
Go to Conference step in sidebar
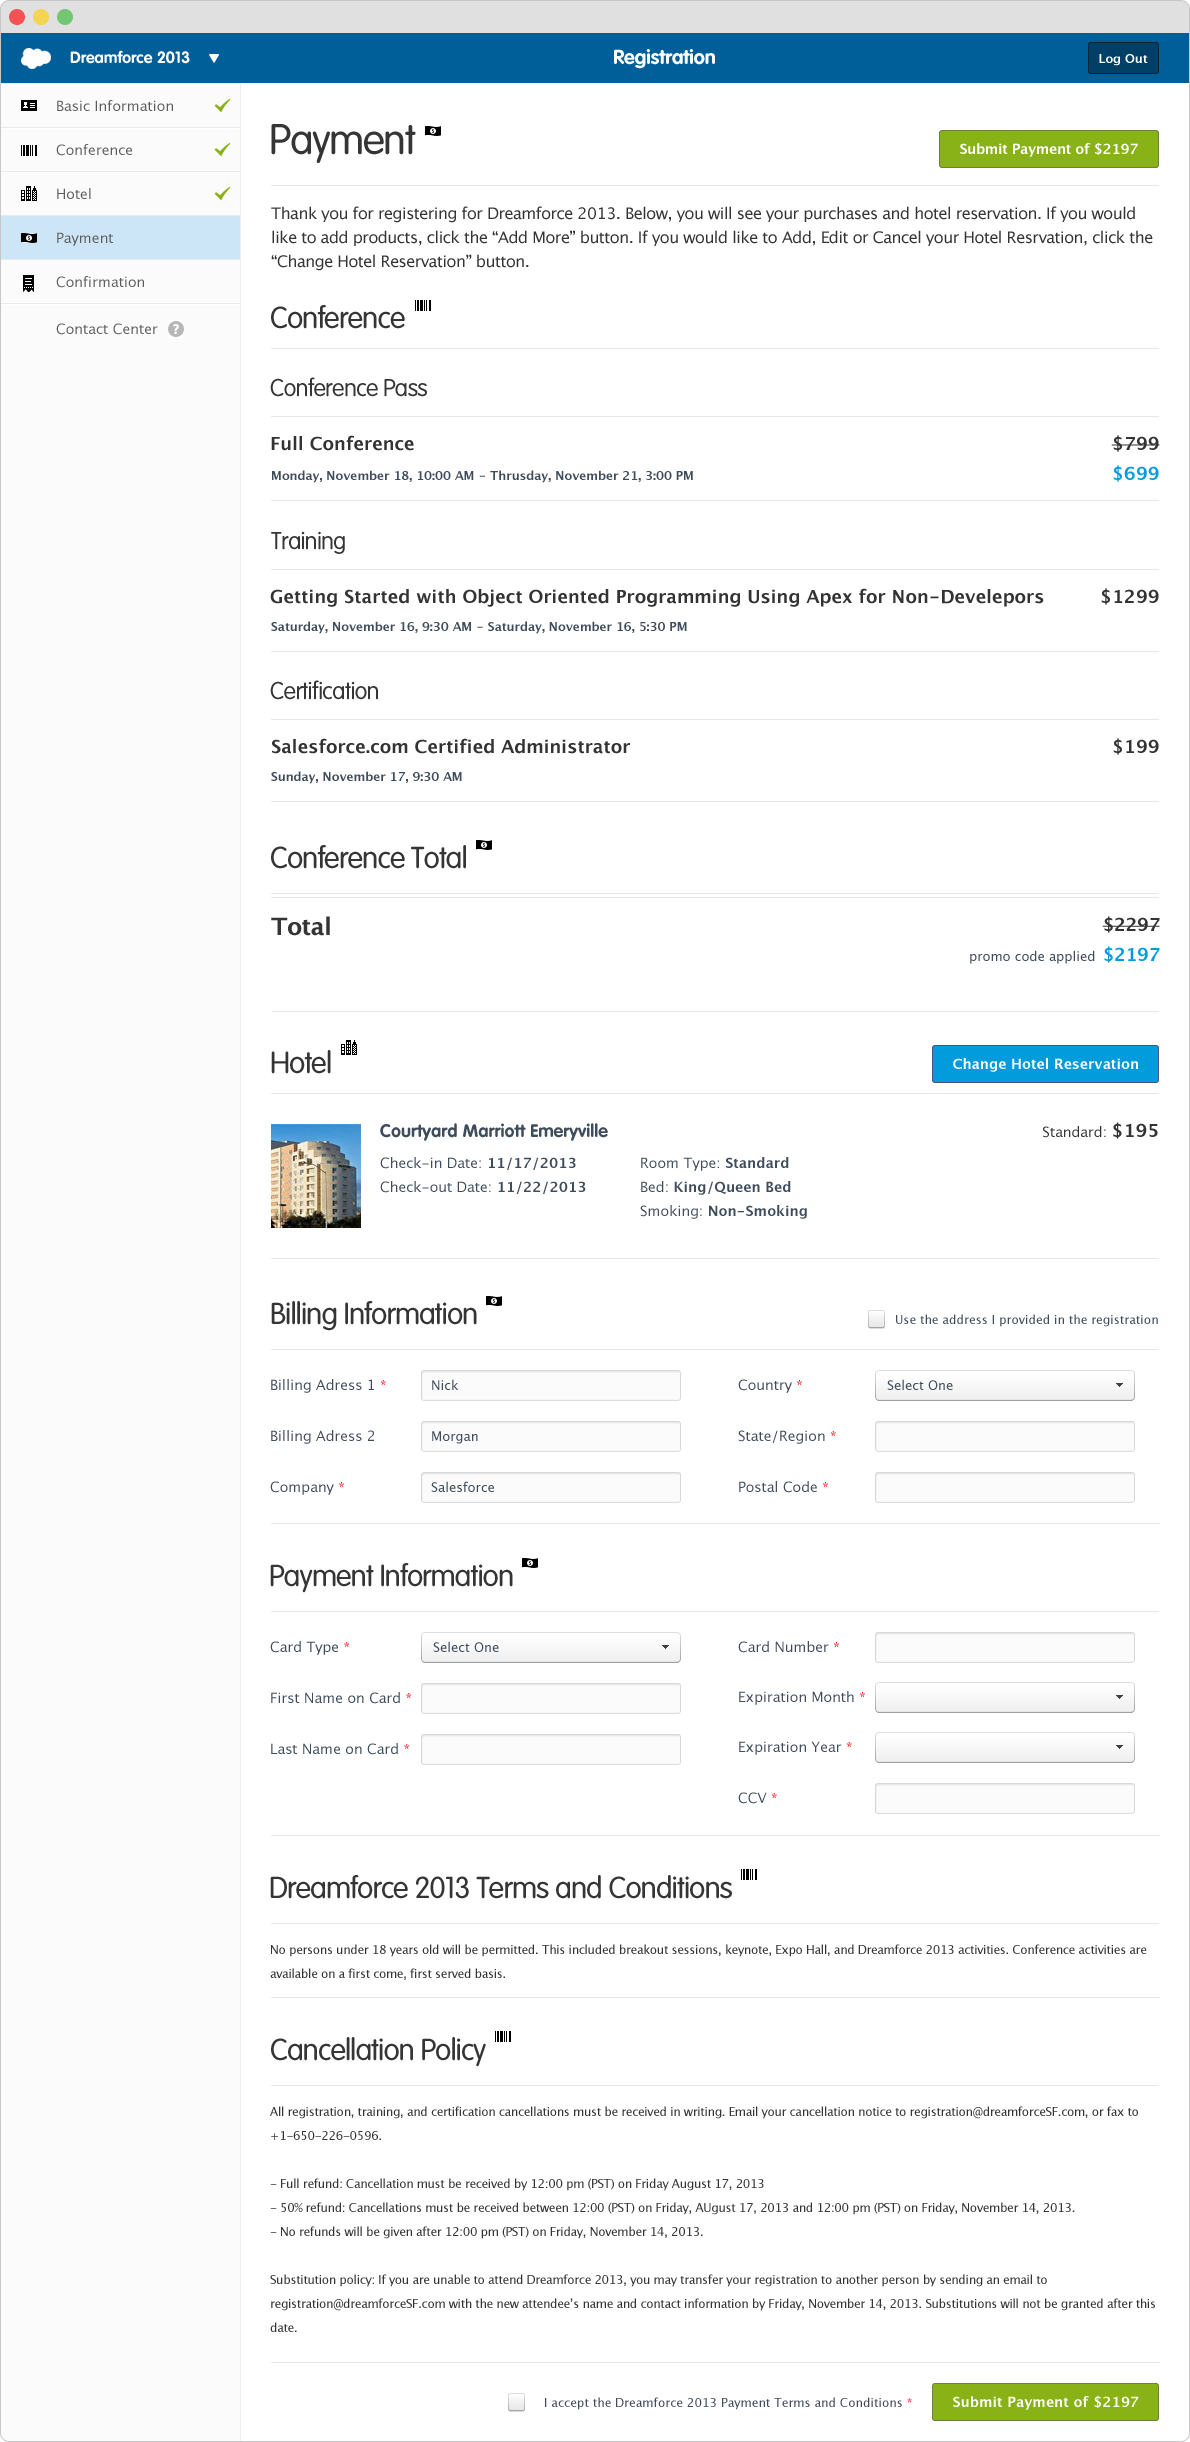(120, 150)
